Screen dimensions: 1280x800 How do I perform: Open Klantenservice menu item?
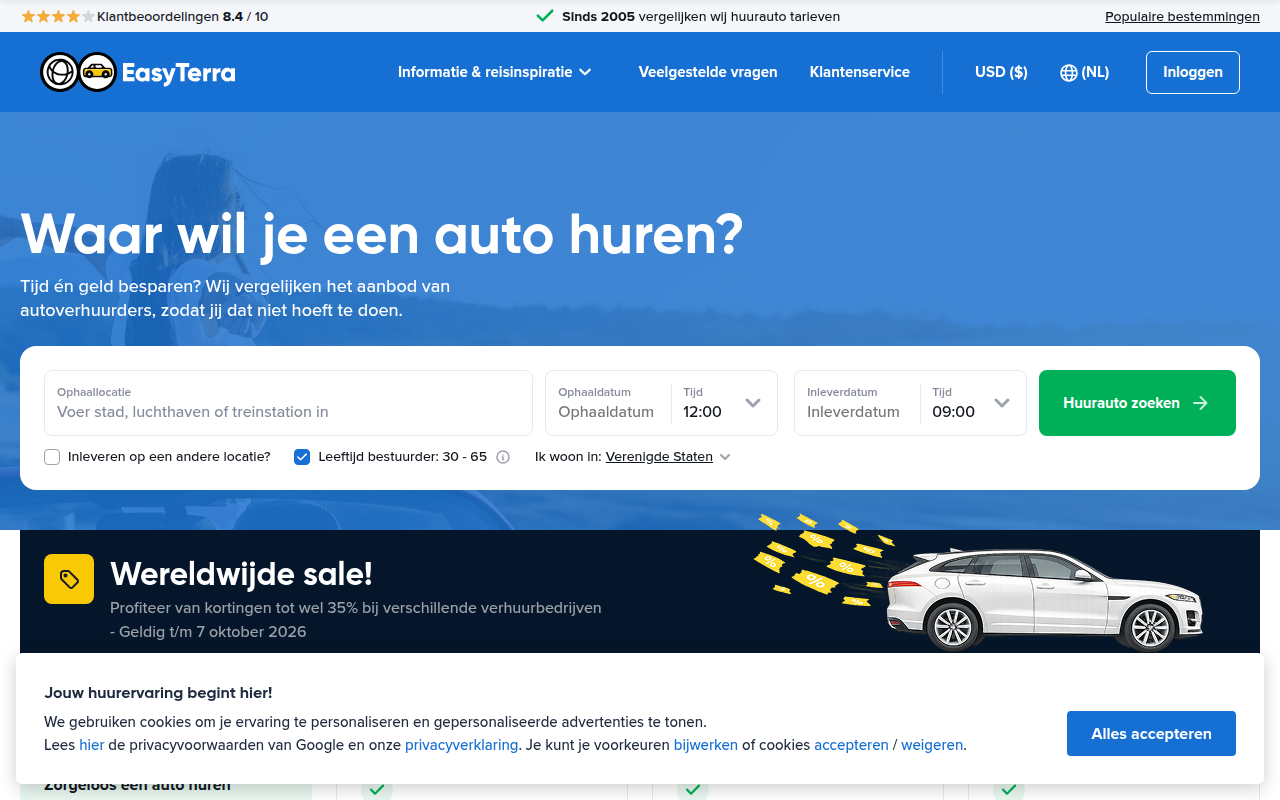point(860,72)
